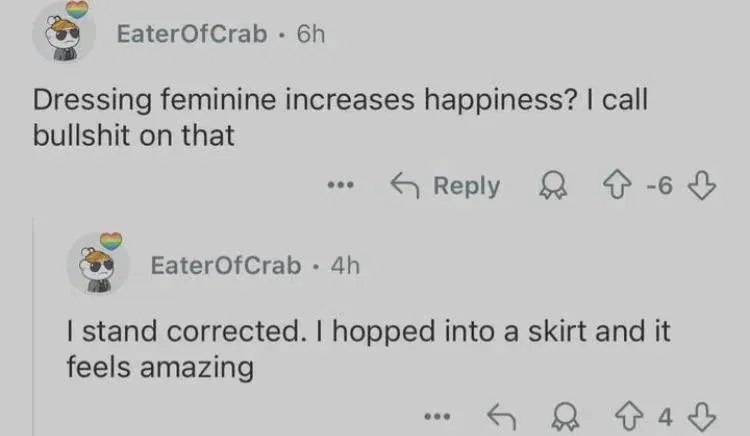
Task: Open the three-dot menu on the 4h reply
Action: click(x=433, y=413)
